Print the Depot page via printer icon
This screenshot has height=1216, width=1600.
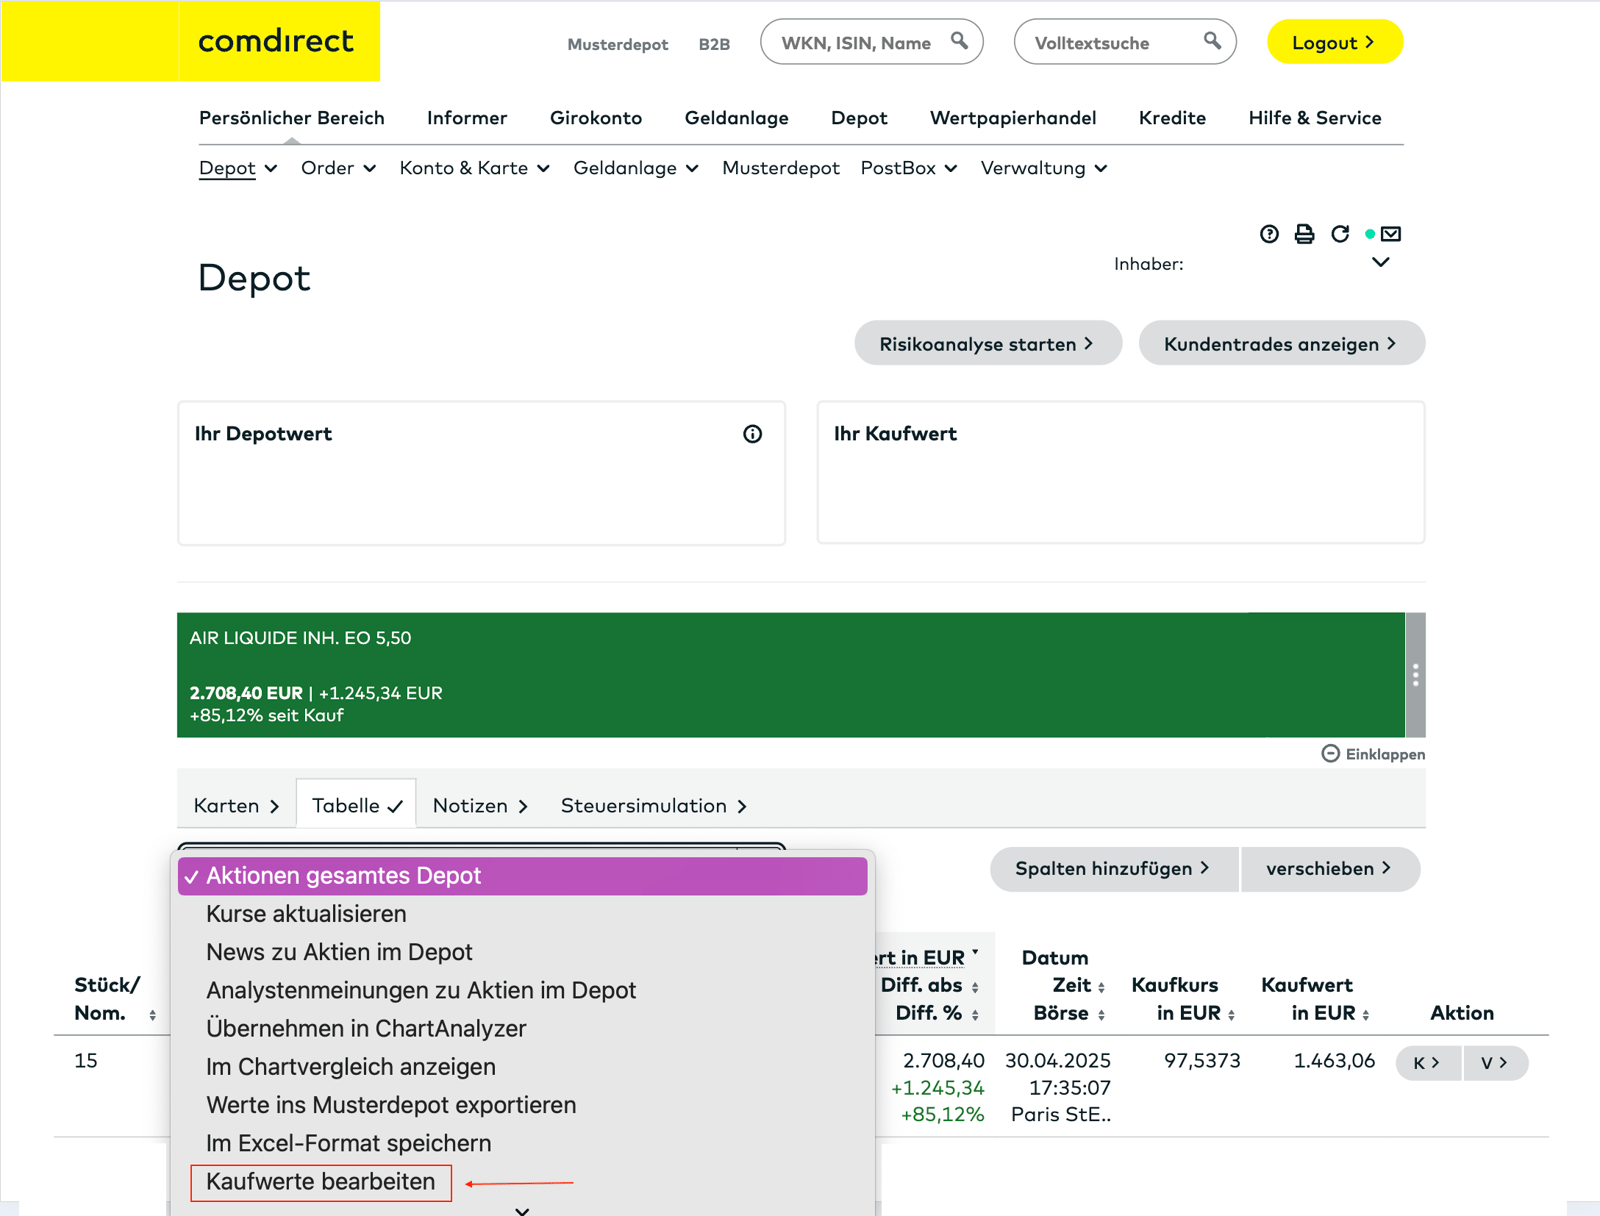coord(1304,233)
